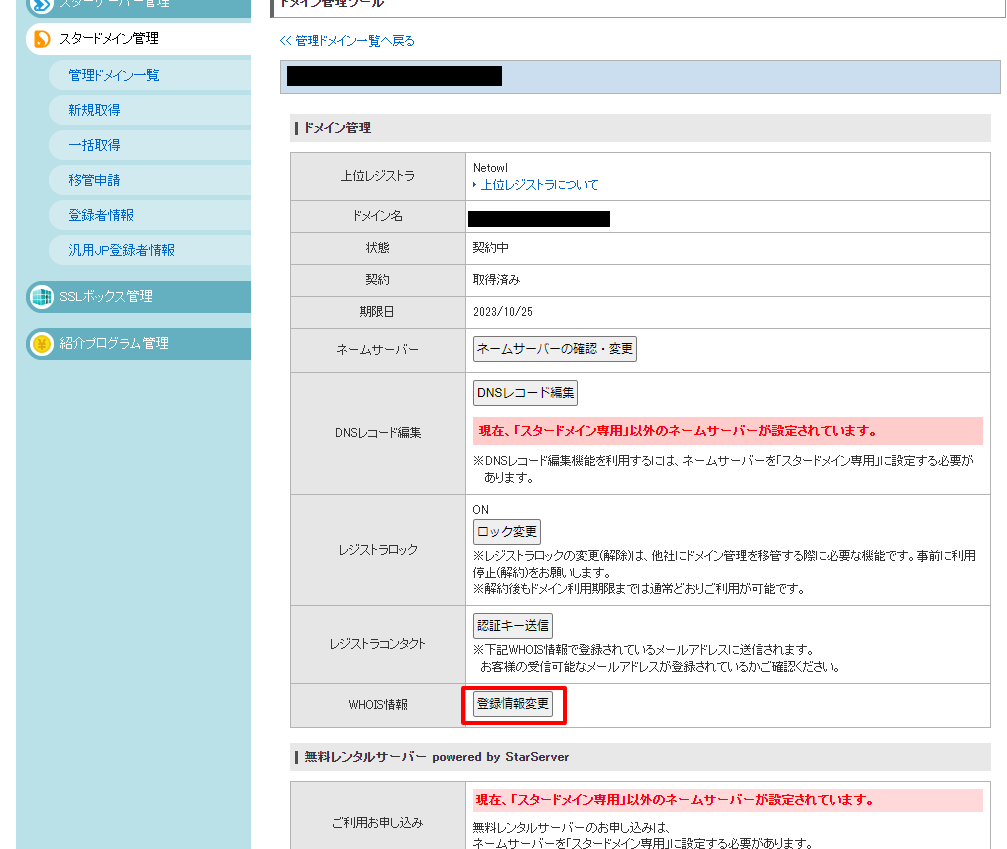Click the referral program yen coin icon
1007x849 pixels.
(x=41, y=344)
